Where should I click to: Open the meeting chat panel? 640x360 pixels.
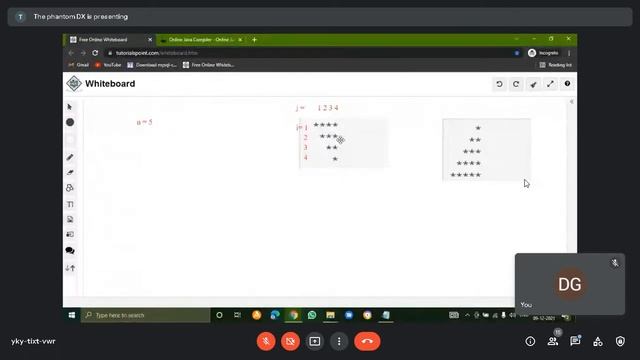575,341
